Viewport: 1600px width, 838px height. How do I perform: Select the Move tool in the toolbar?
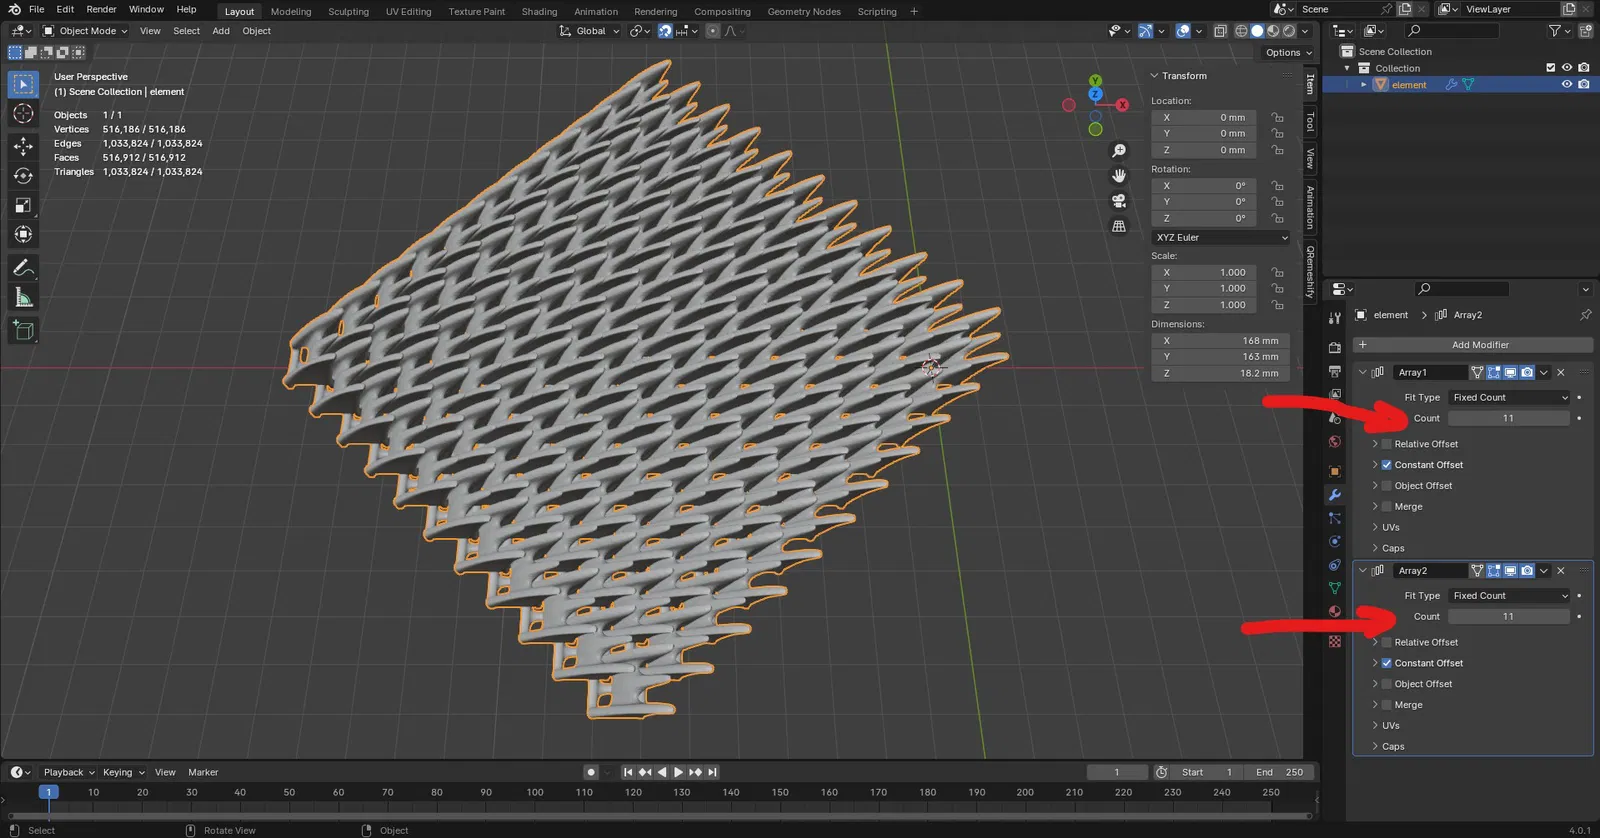coord(23,146)
